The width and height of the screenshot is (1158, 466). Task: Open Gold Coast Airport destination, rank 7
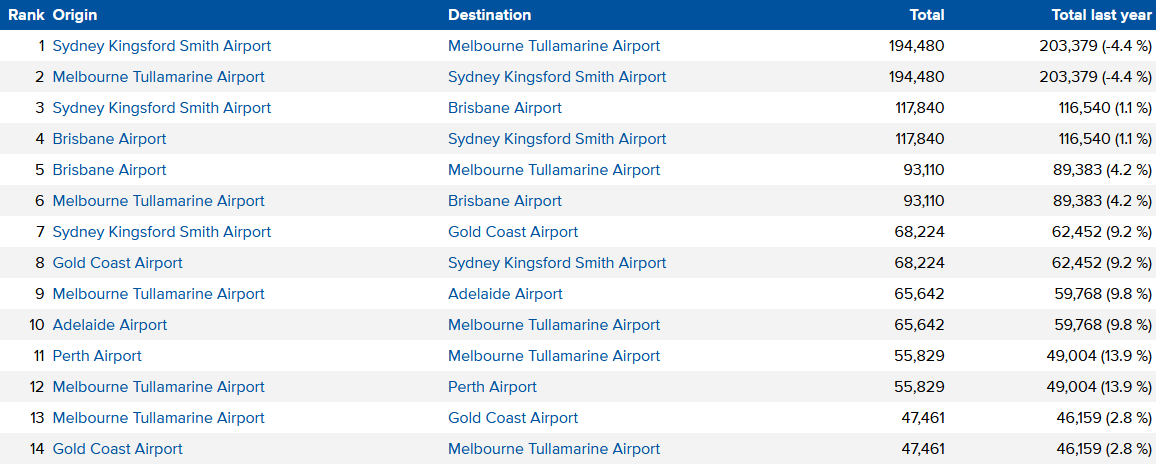click(513, 232)
